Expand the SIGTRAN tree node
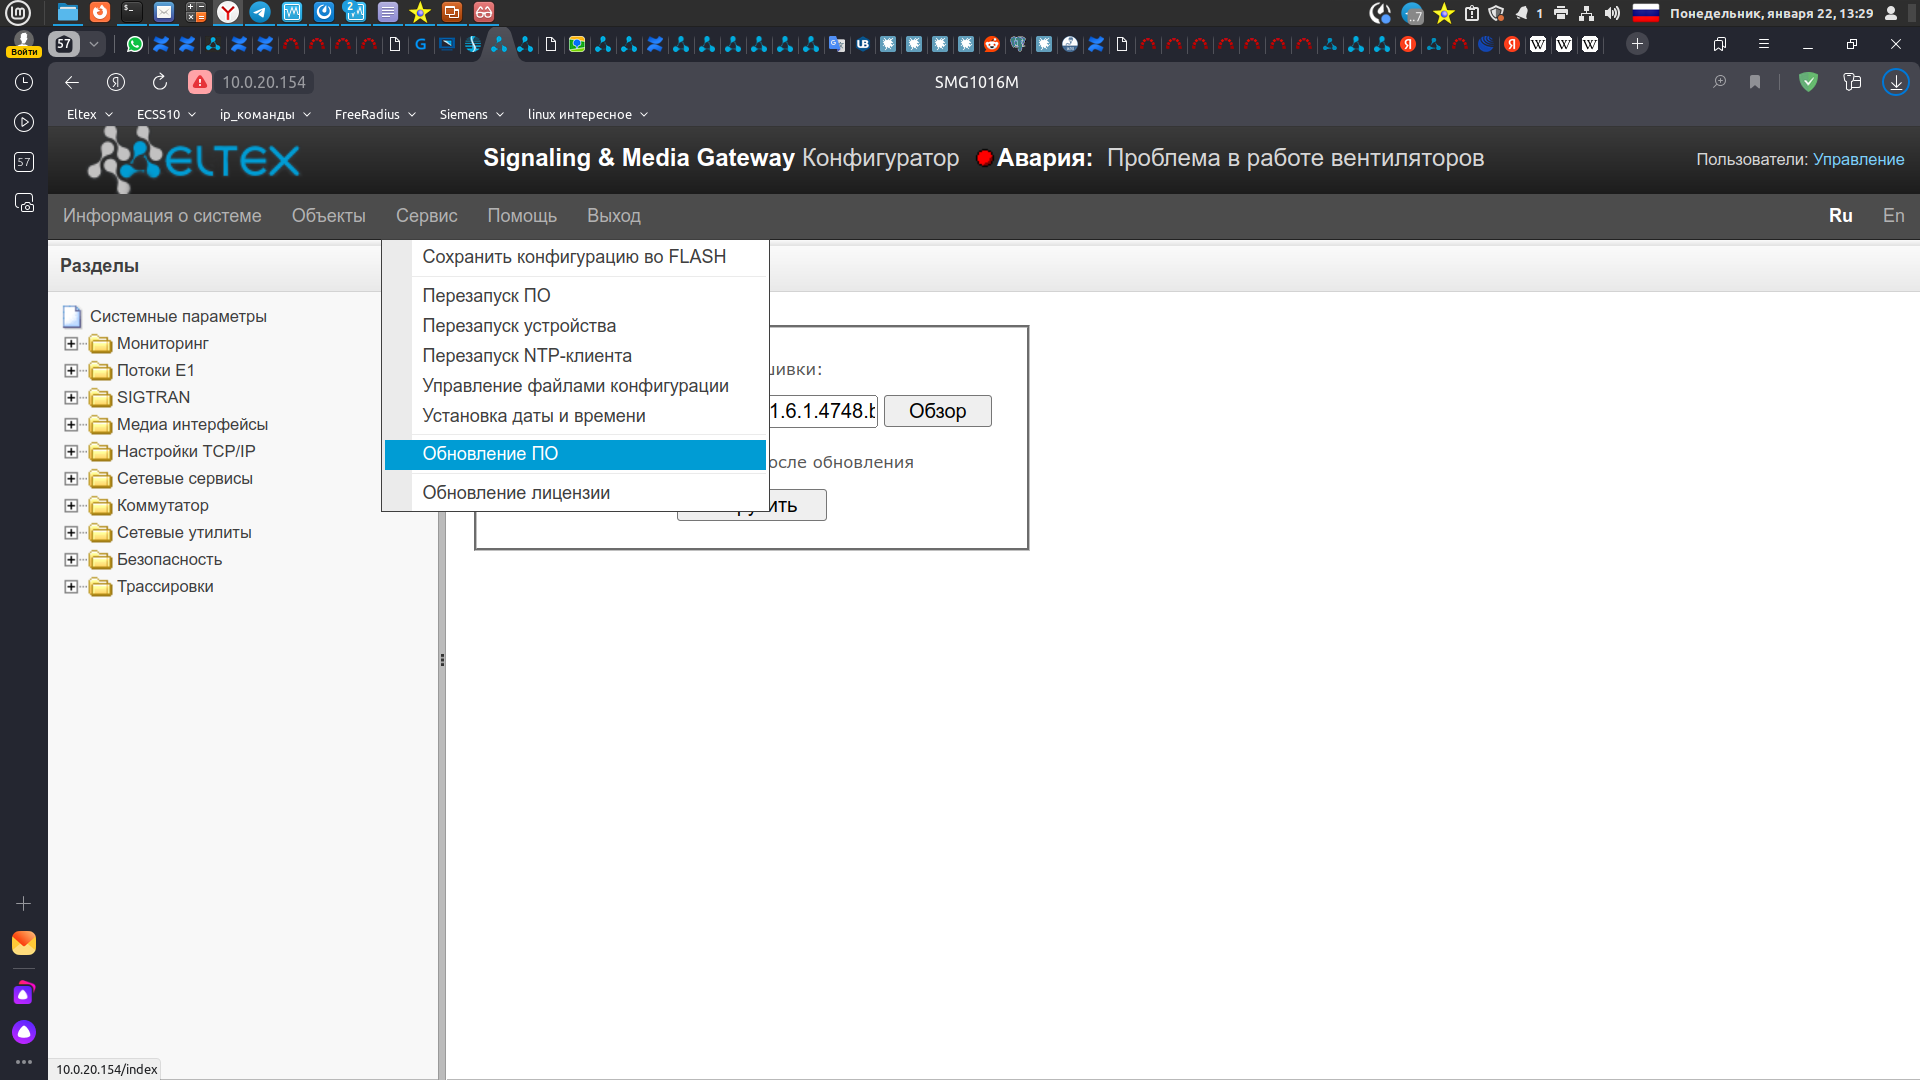The width and height of the screenshot is (1920, 1080). (71, 398)
